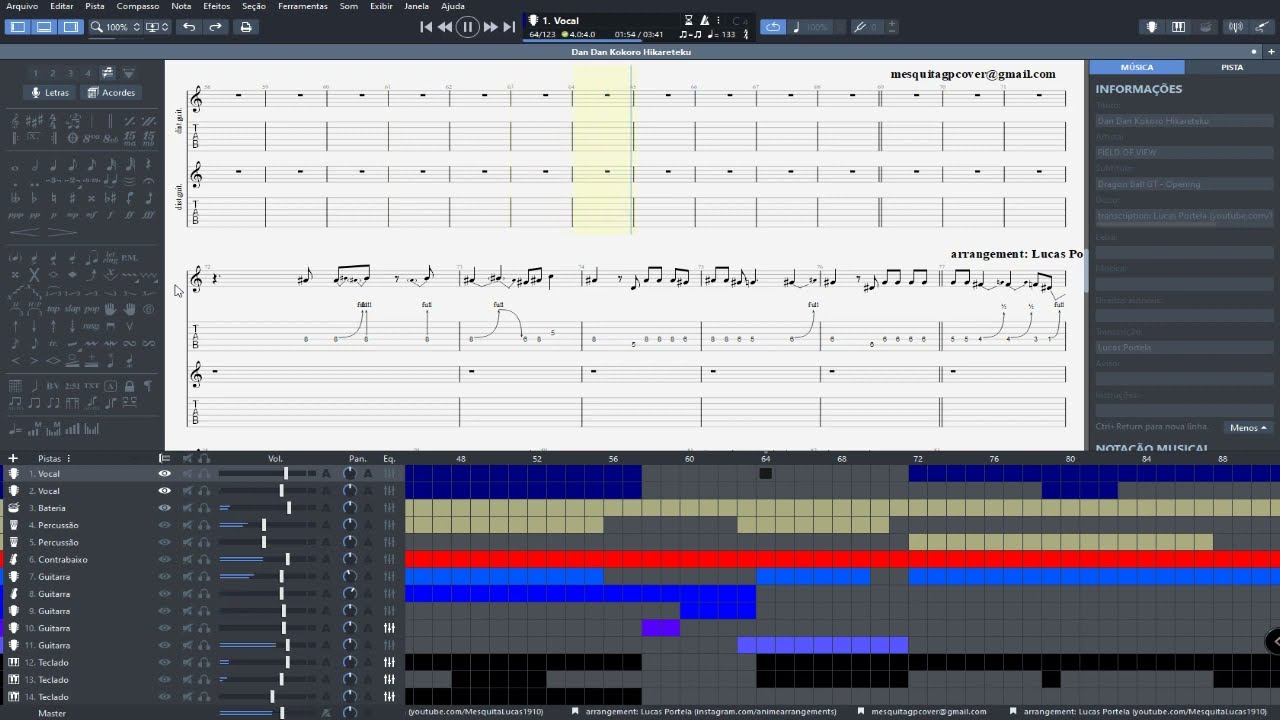The width and height of the screenshot is (1280, 720).
Task: Add a new track with plus icon
Action: coord(13,458)
